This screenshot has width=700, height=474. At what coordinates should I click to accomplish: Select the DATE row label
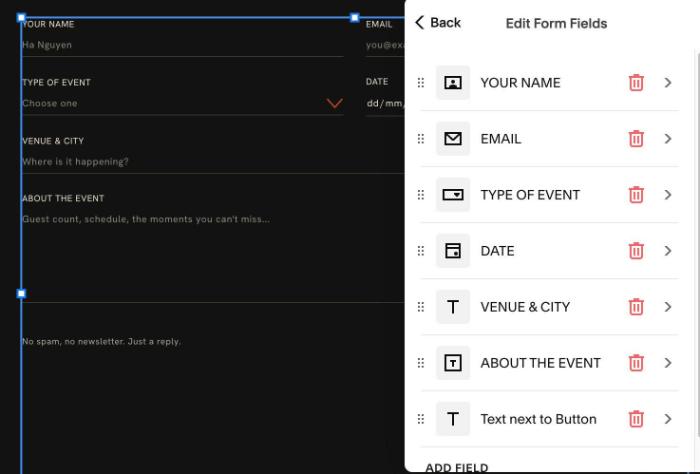point(497,251)
